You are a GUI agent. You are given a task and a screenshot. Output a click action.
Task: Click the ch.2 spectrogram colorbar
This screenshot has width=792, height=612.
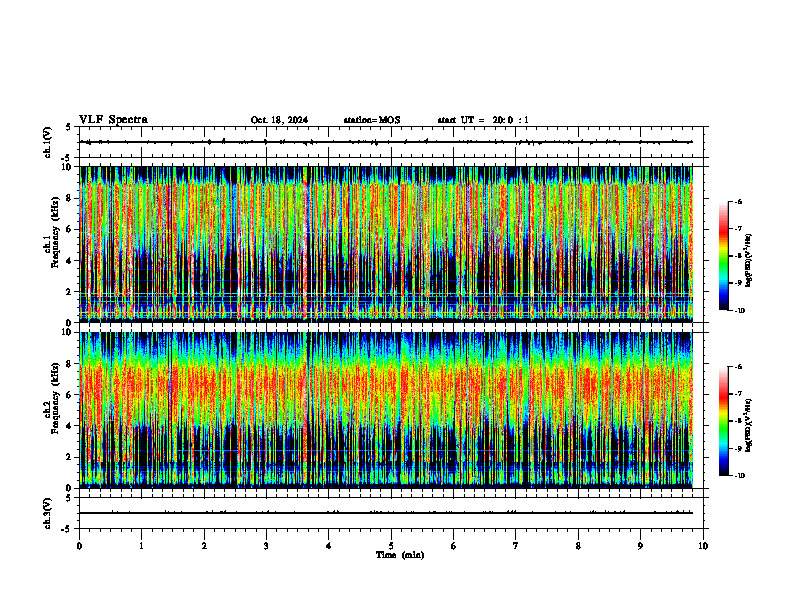point(723,421)
